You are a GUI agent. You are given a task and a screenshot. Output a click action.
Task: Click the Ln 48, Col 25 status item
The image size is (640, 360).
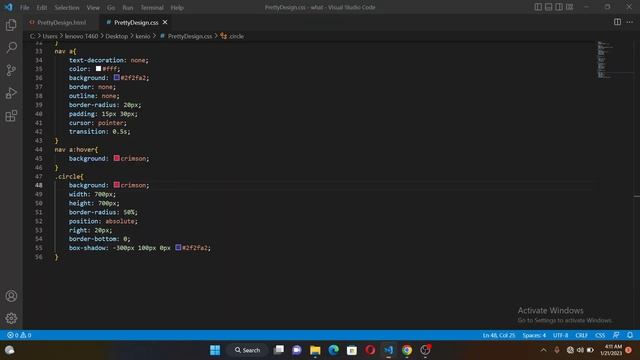click(499, 335)
